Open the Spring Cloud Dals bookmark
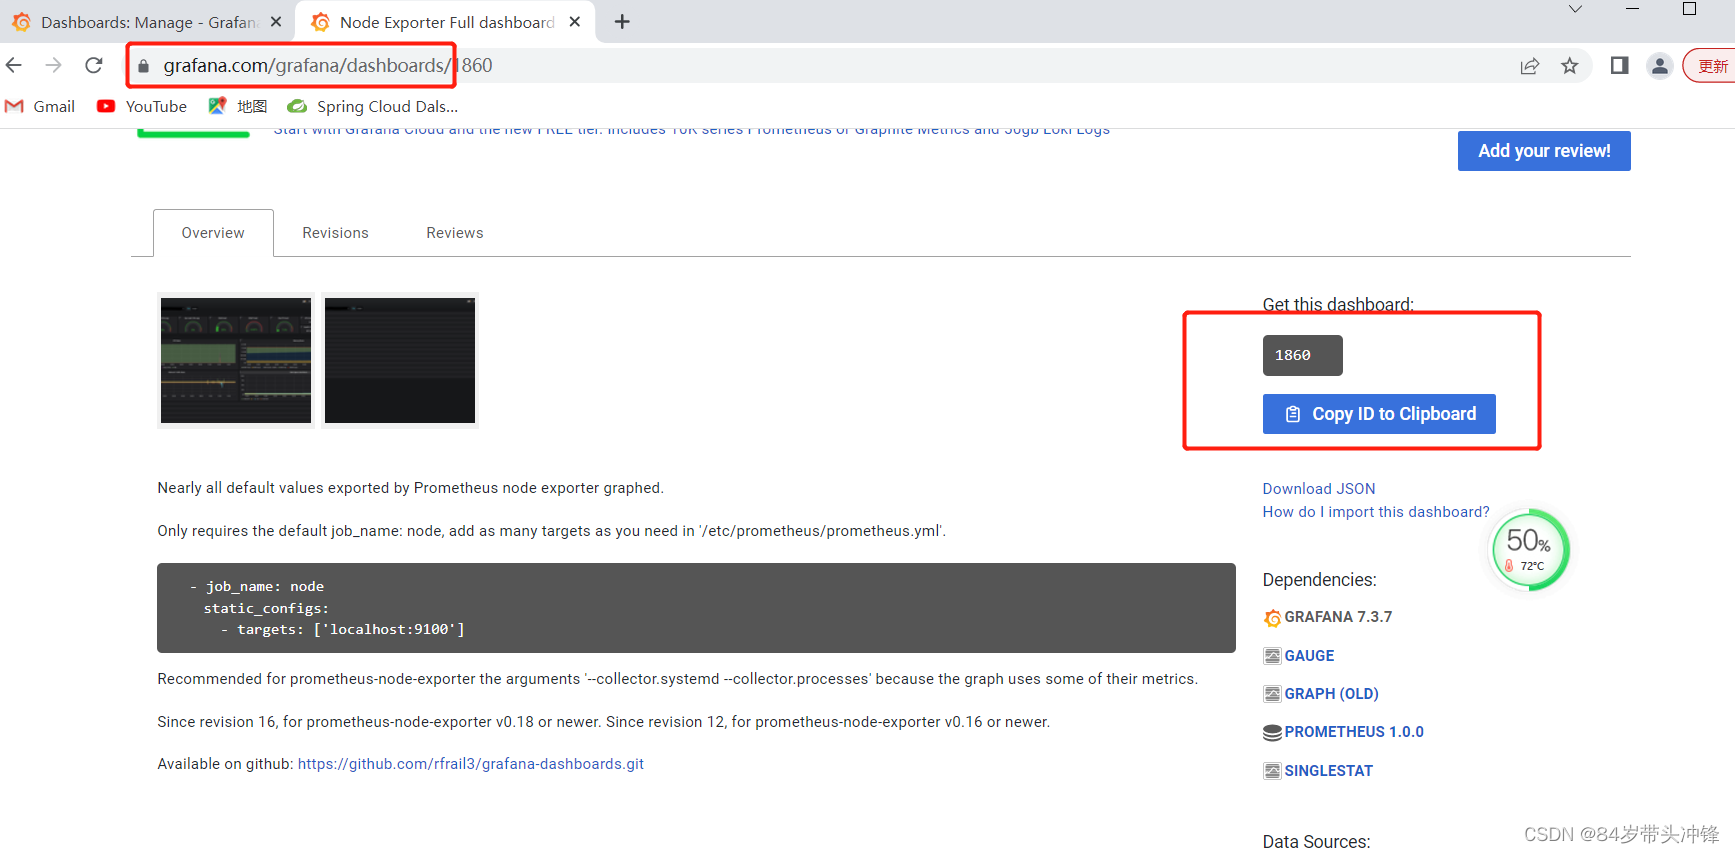The image size is (1735, 853). (373, 106)
